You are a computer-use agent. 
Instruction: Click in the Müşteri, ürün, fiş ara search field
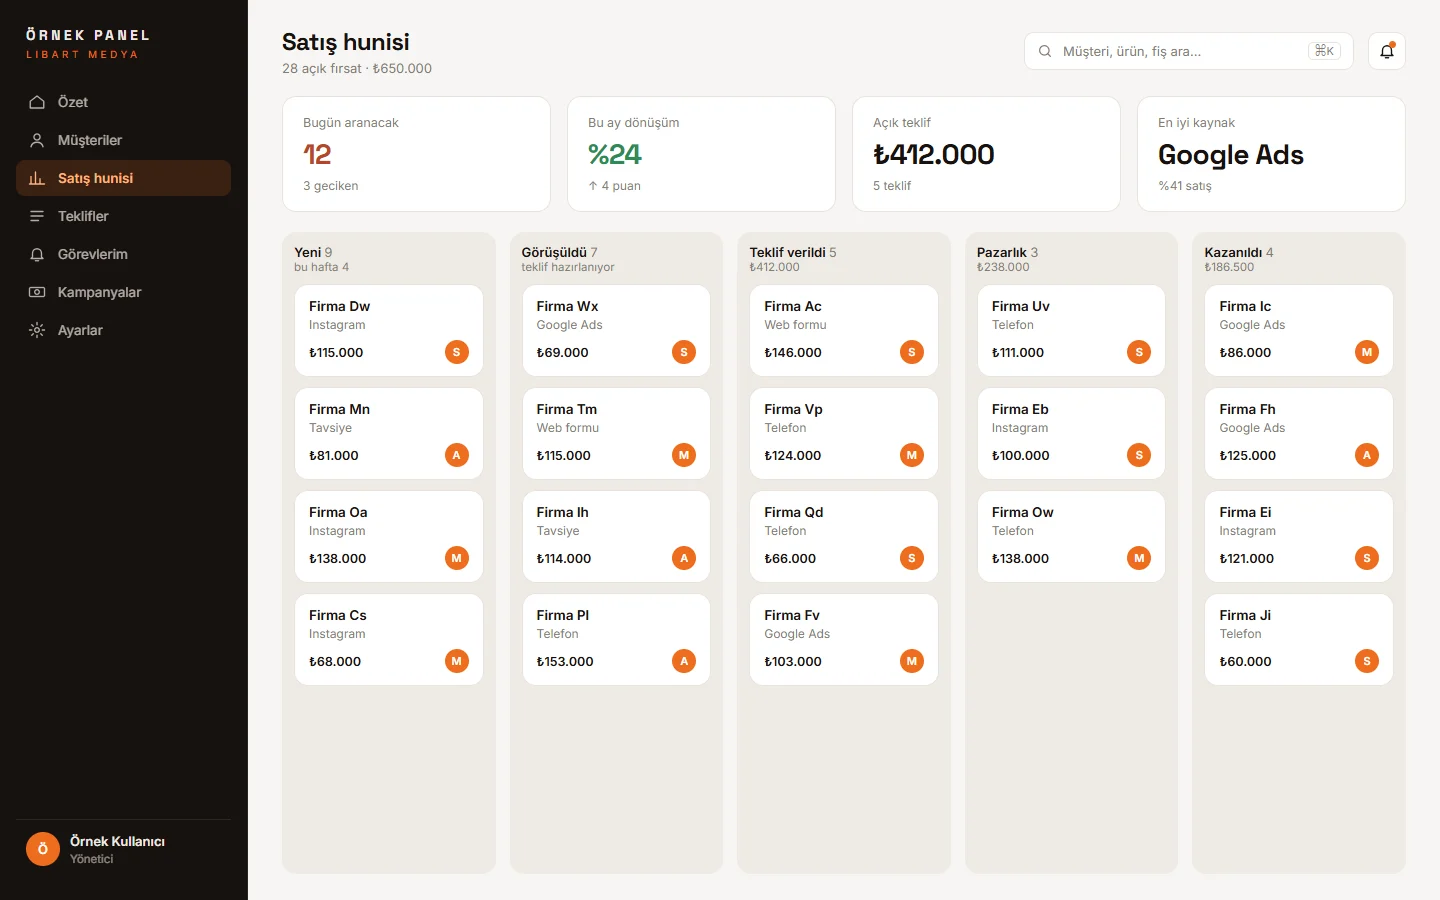point(1188,51)
